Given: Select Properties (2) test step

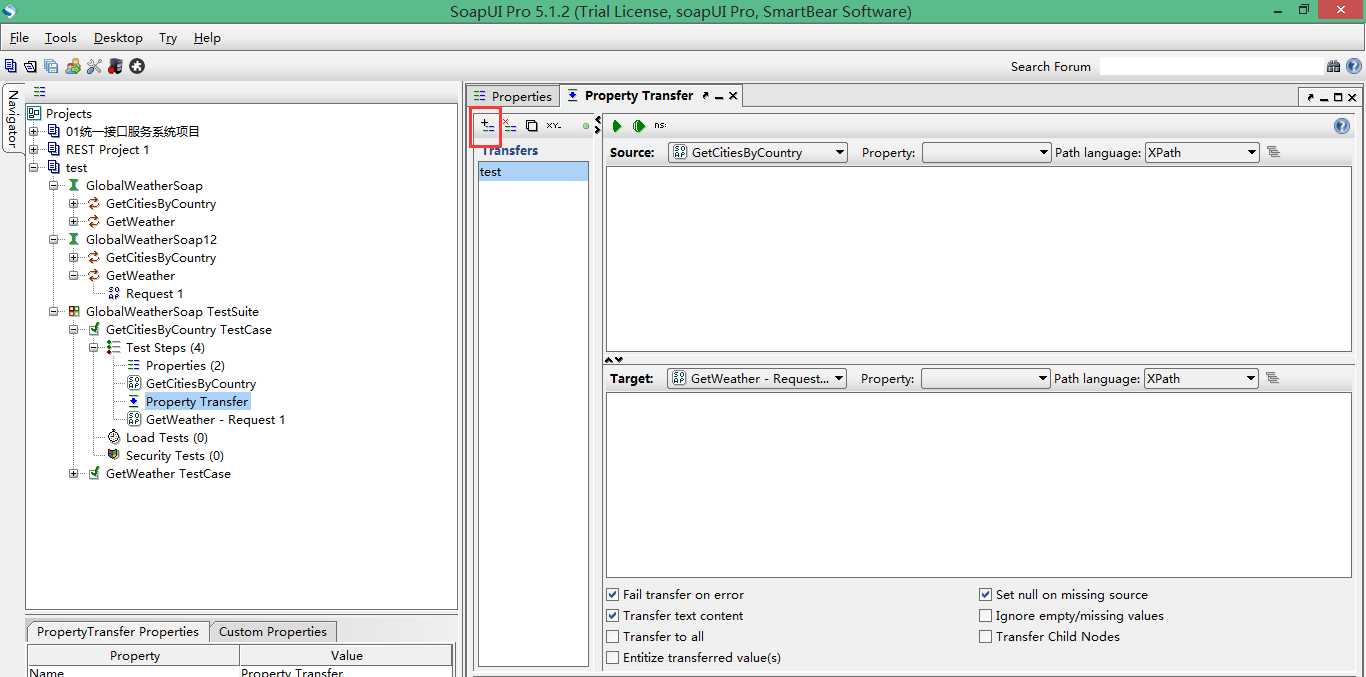Looking at the screenshot, I should click(x=185, y=365).
